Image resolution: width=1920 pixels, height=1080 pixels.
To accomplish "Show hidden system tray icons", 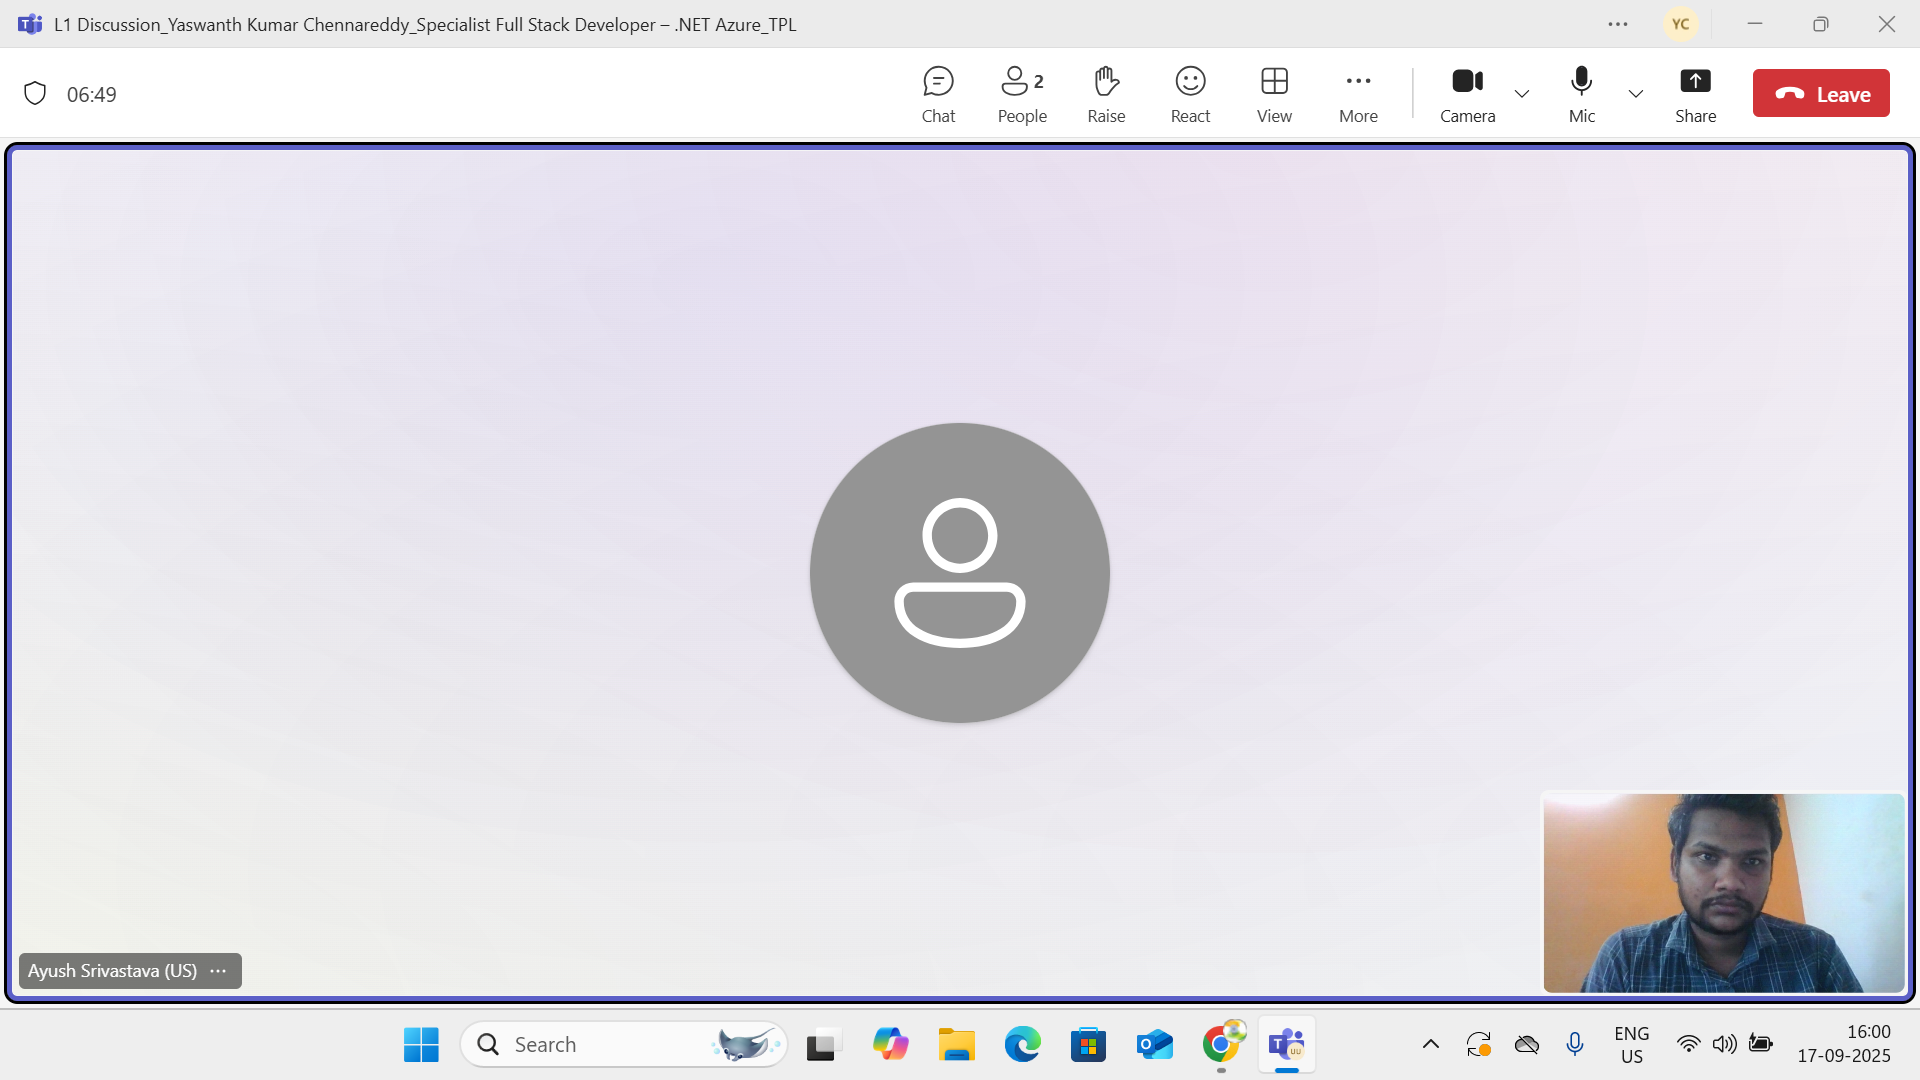I will [1431, 1044].
